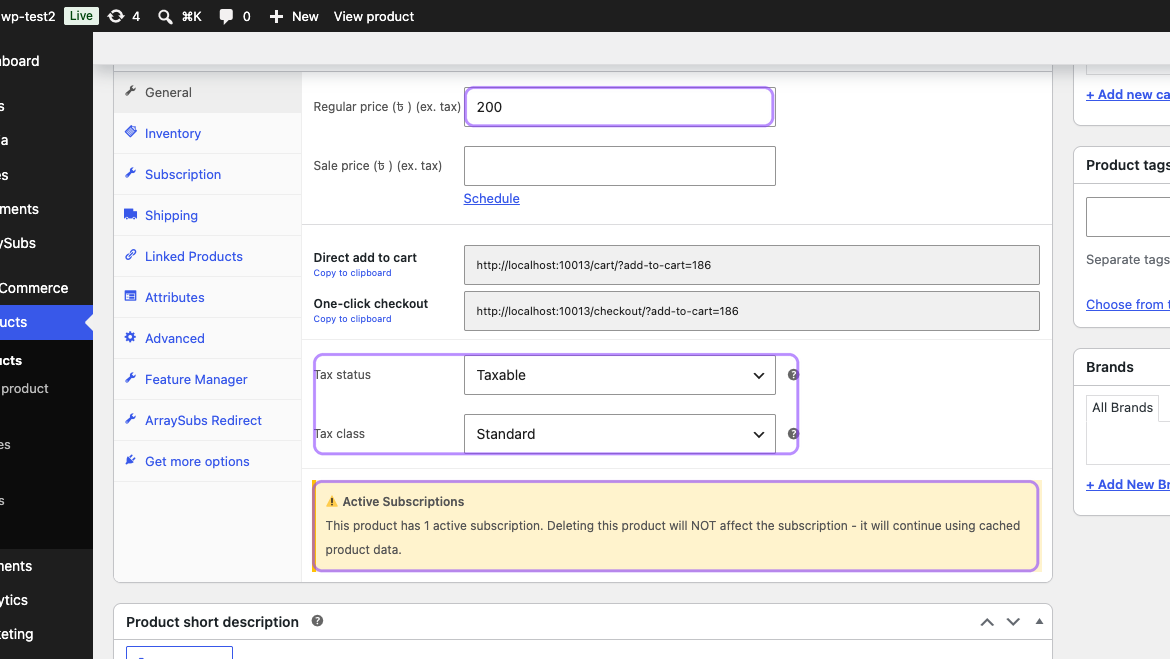Click the Get more options plug icon

tap(131, 460)
